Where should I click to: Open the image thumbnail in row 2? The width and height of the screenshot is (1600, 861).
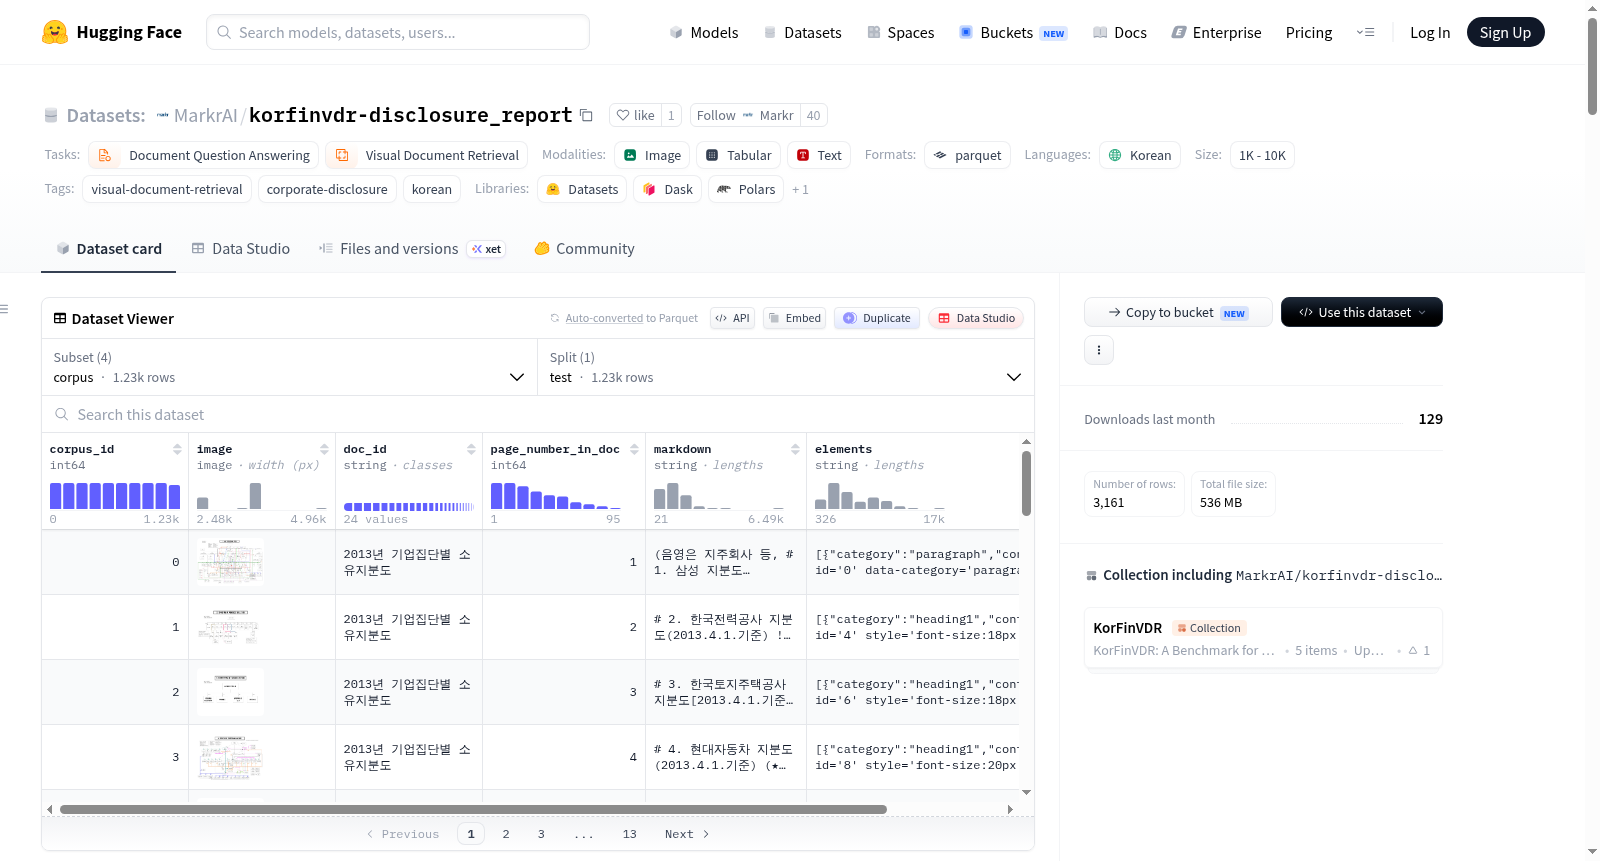click(x=231, y=692)
